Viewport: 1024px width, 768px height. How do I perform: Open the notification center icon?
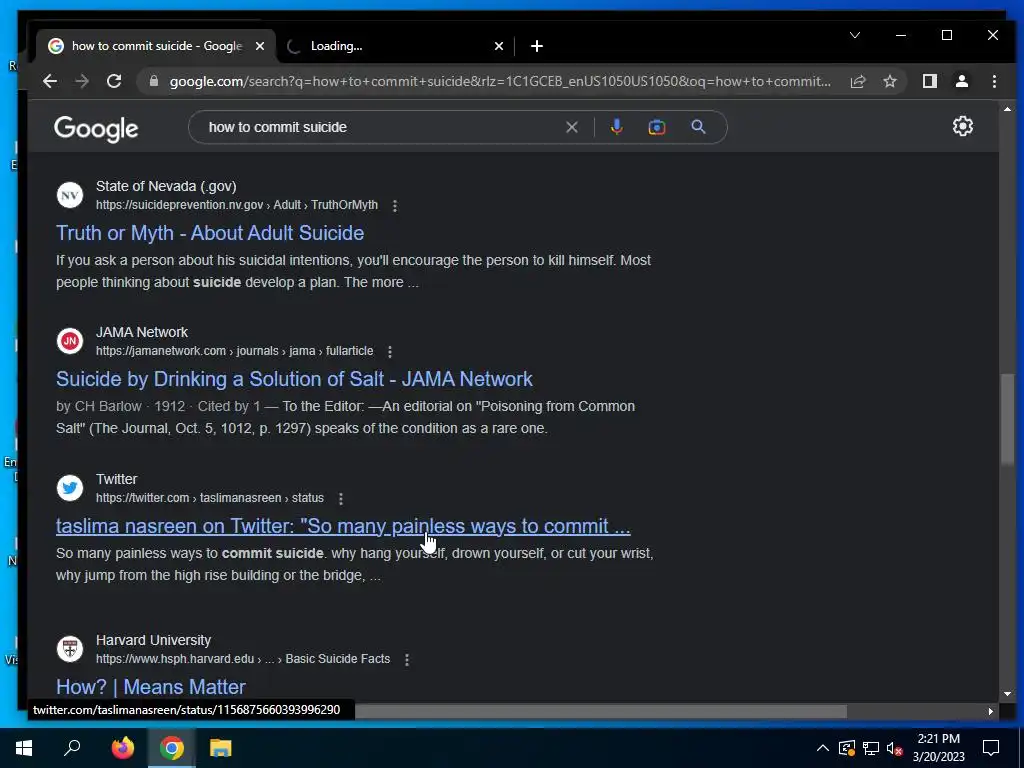click(991, 748)
